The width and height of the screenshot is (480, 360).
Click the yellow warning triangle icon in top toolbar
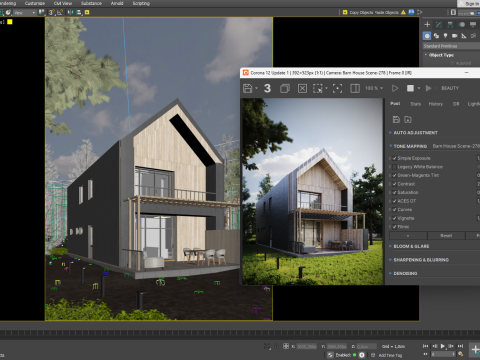(x=403, y=12)
